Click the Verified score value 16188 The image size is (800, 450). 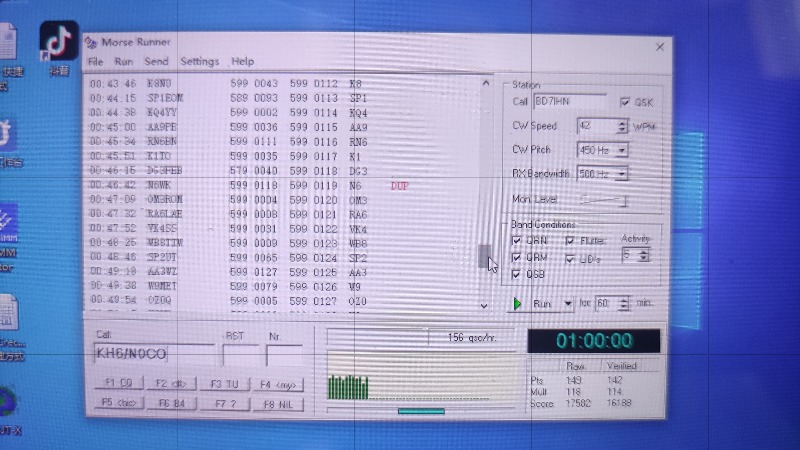pyautogui.click(x=618, y=403)
